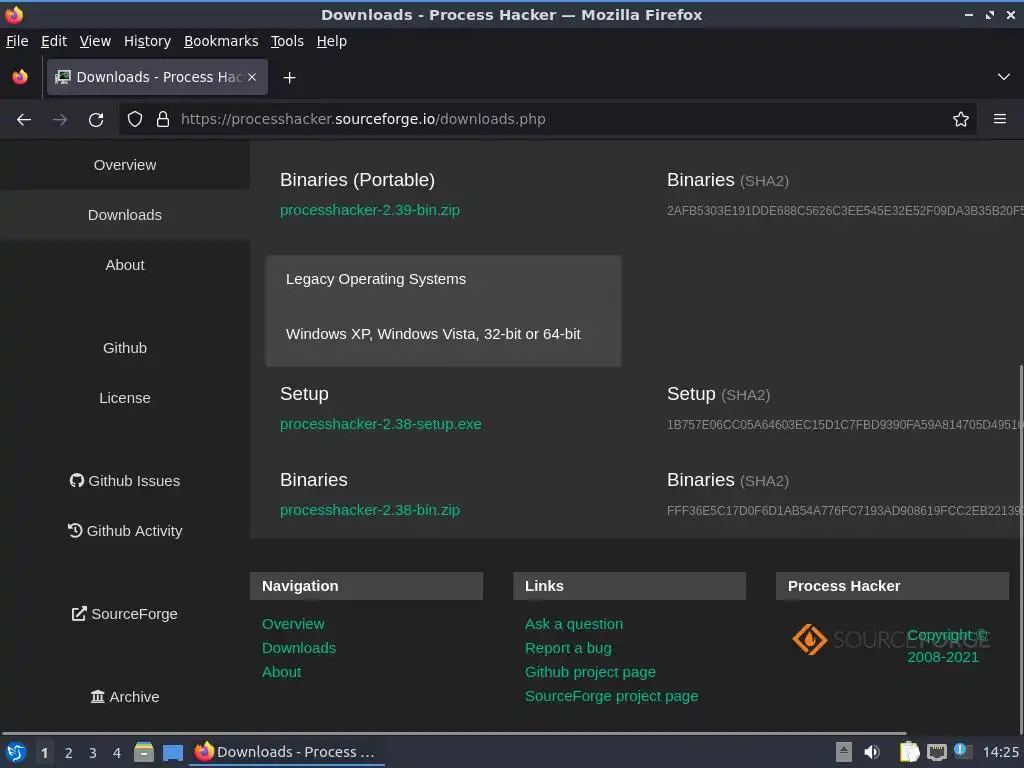The image size is (1024, 768).
Task: Click the 14:25 clock in tray
Action: (x=1000, y=752)
